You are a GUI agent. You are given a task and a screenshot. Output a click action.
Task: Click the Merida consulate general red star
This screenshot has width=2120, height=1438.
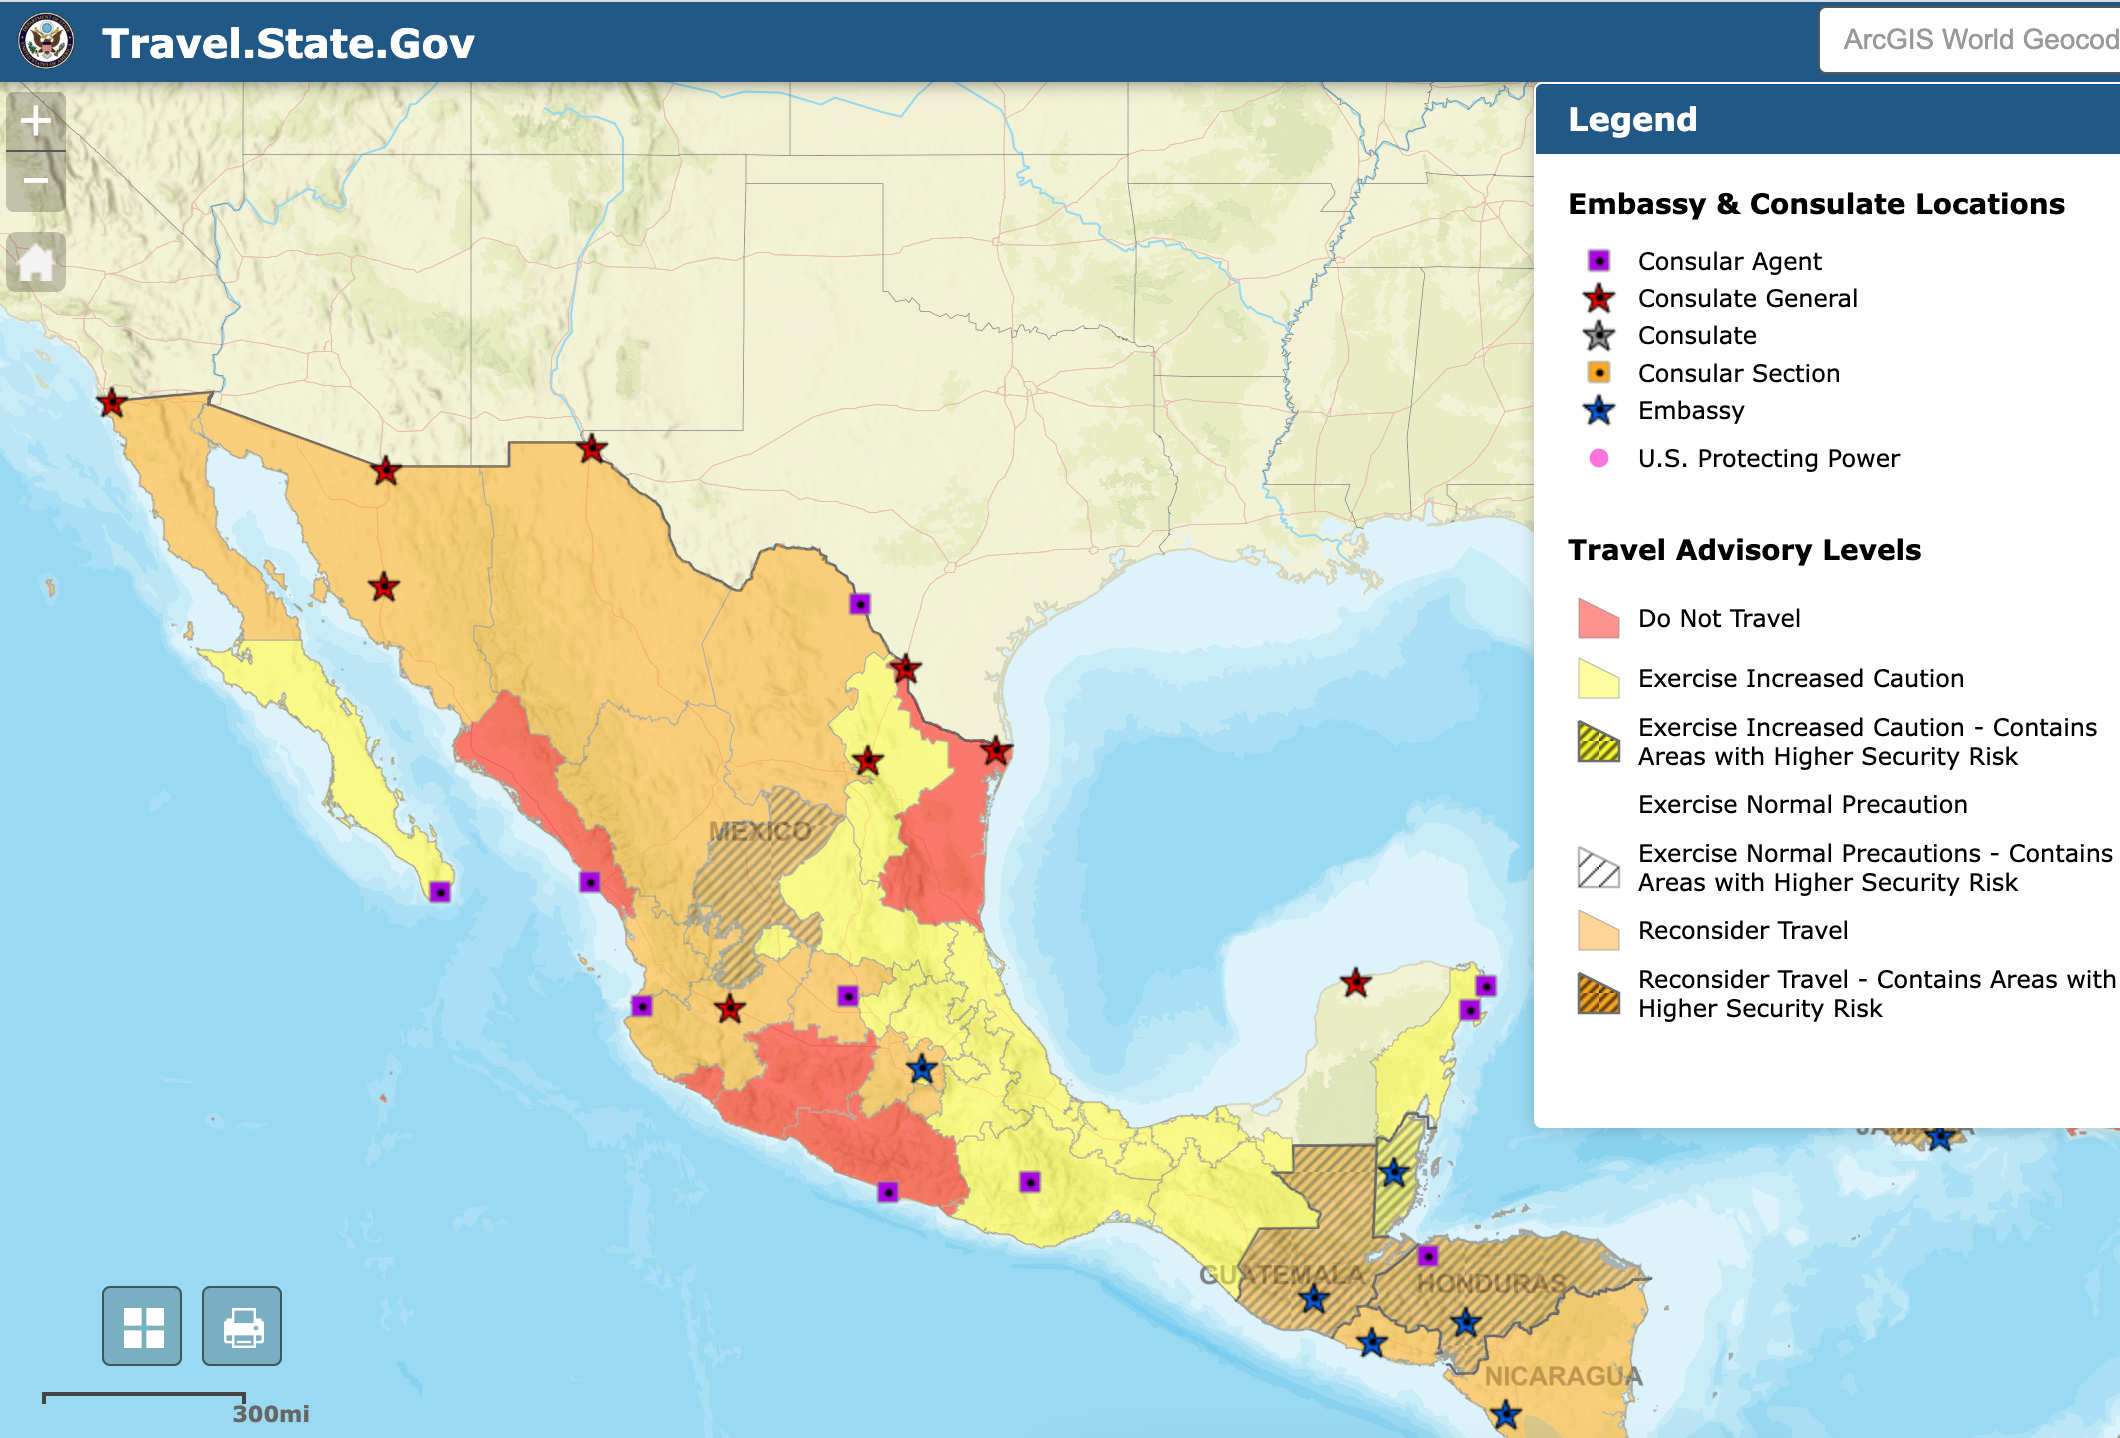(x=1355, y=983)
